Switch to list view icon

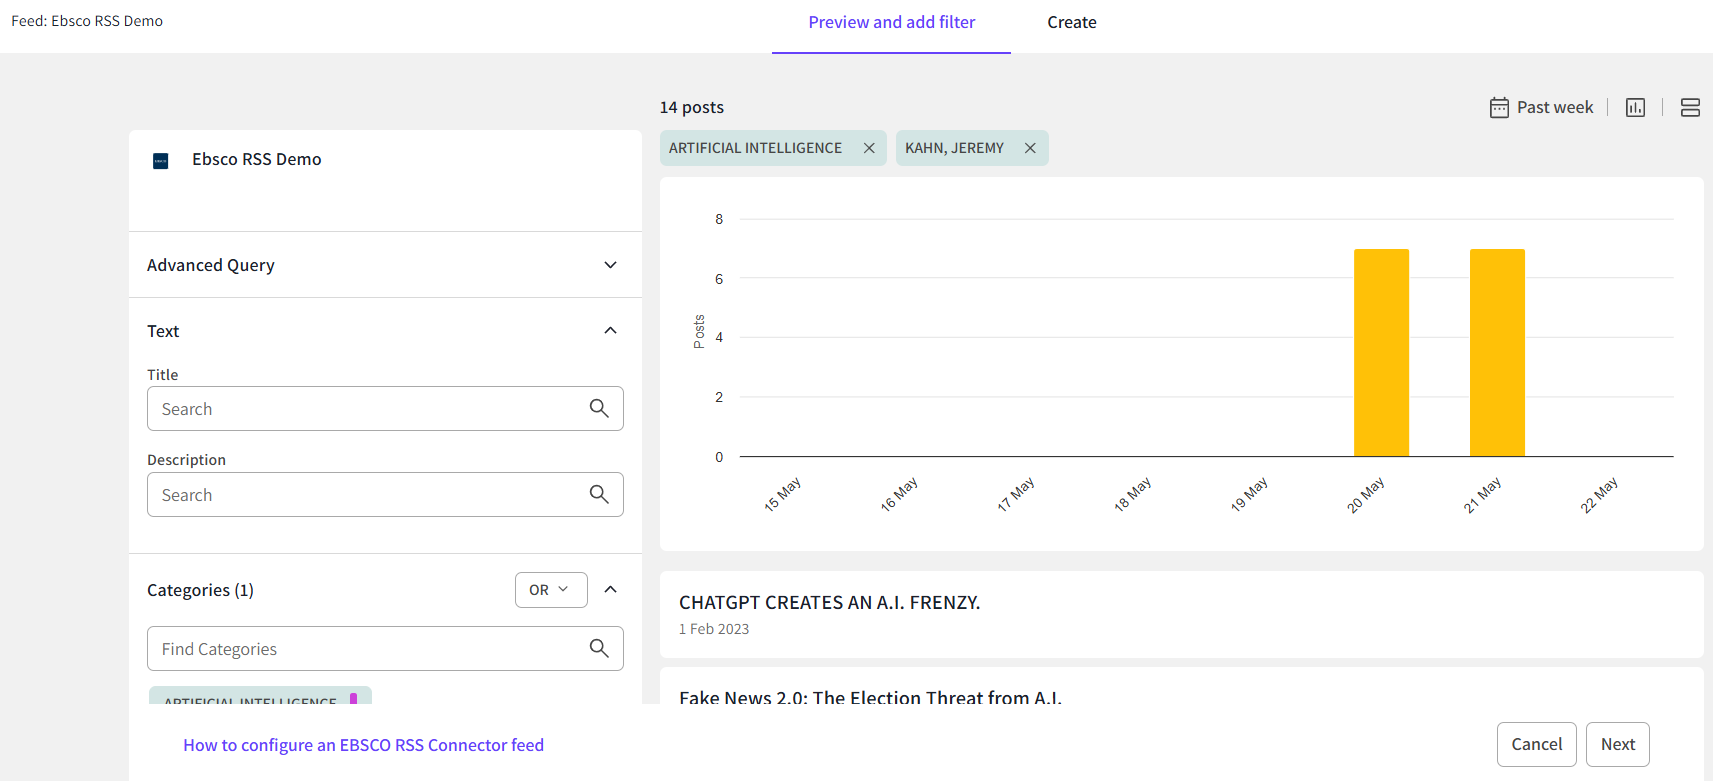click(1690, 108)
